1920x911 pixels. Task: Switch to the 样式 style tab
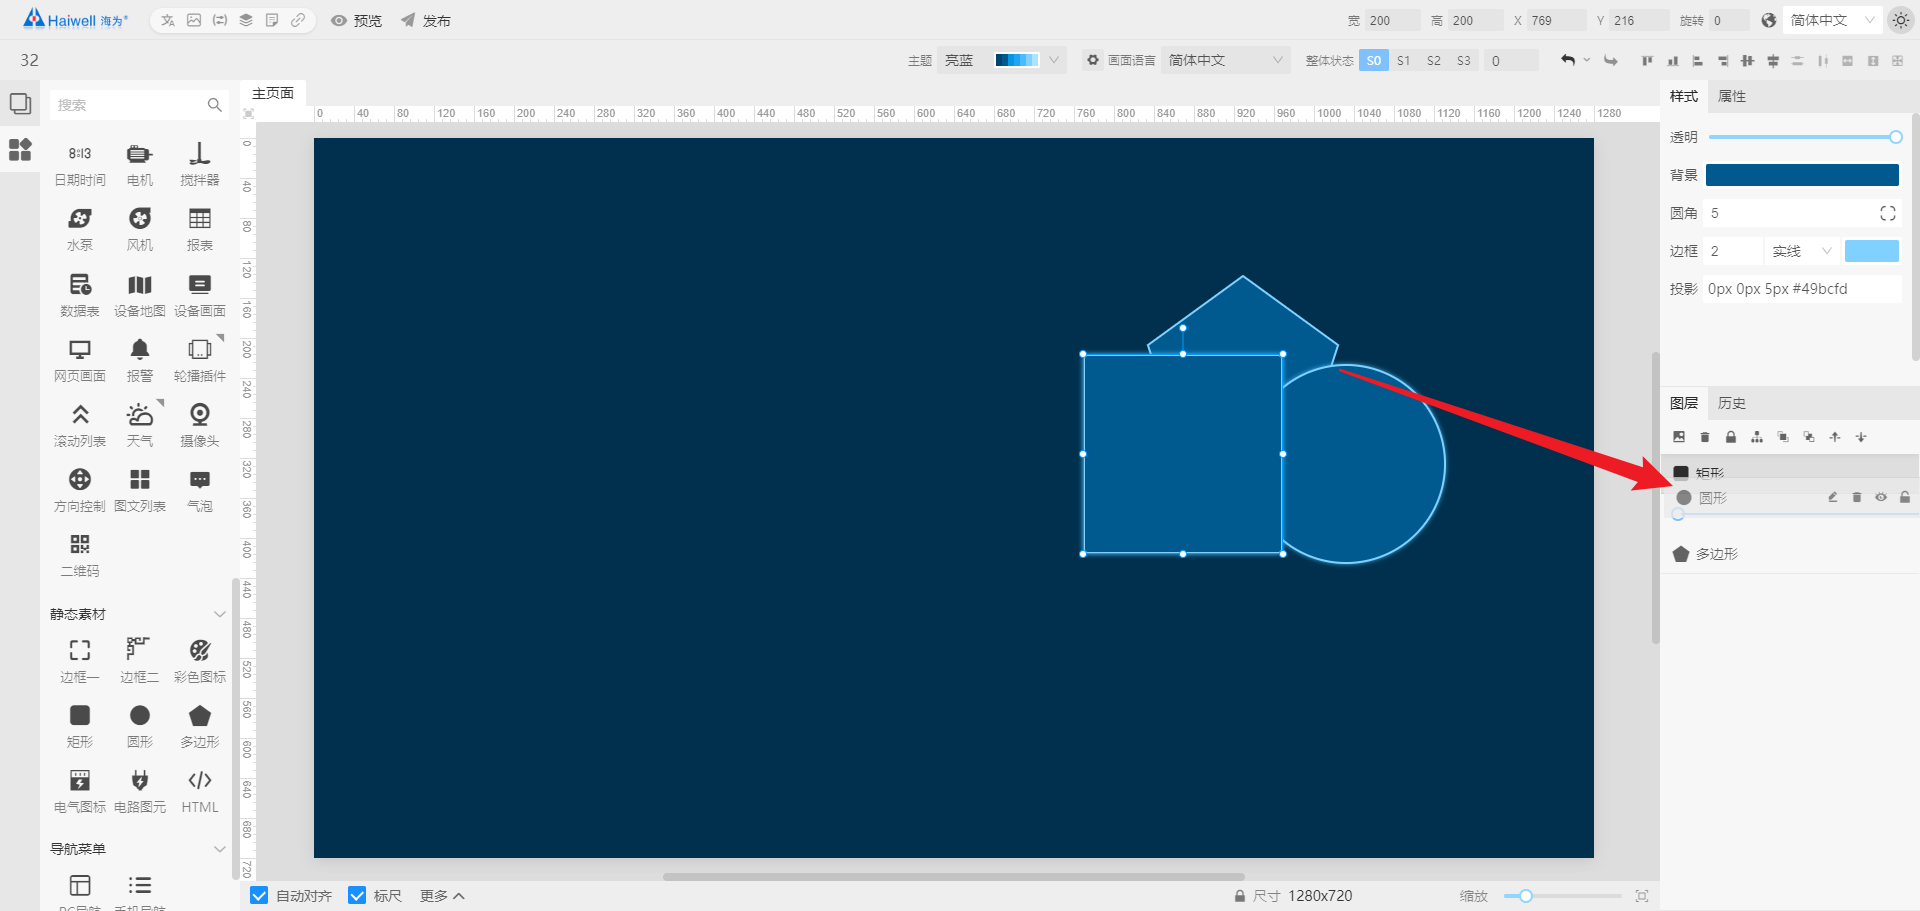pyautogui.click(x=1684, y=96)
